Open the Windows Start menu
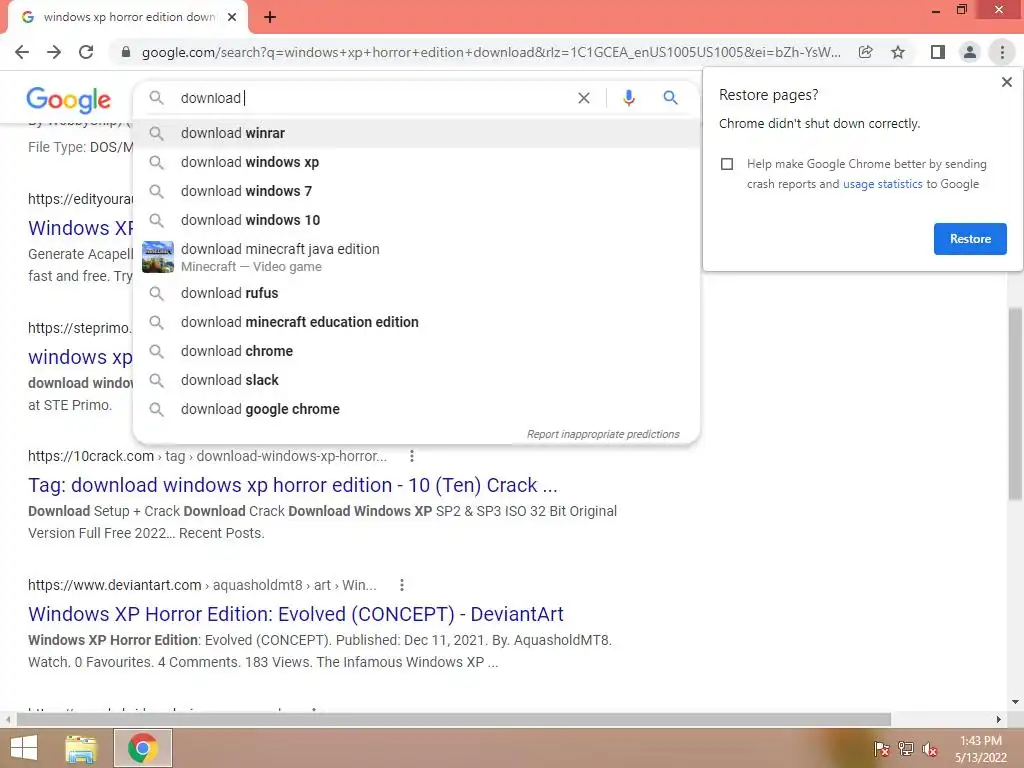The height and width of the screenshot is (768, 1024). 24,748
